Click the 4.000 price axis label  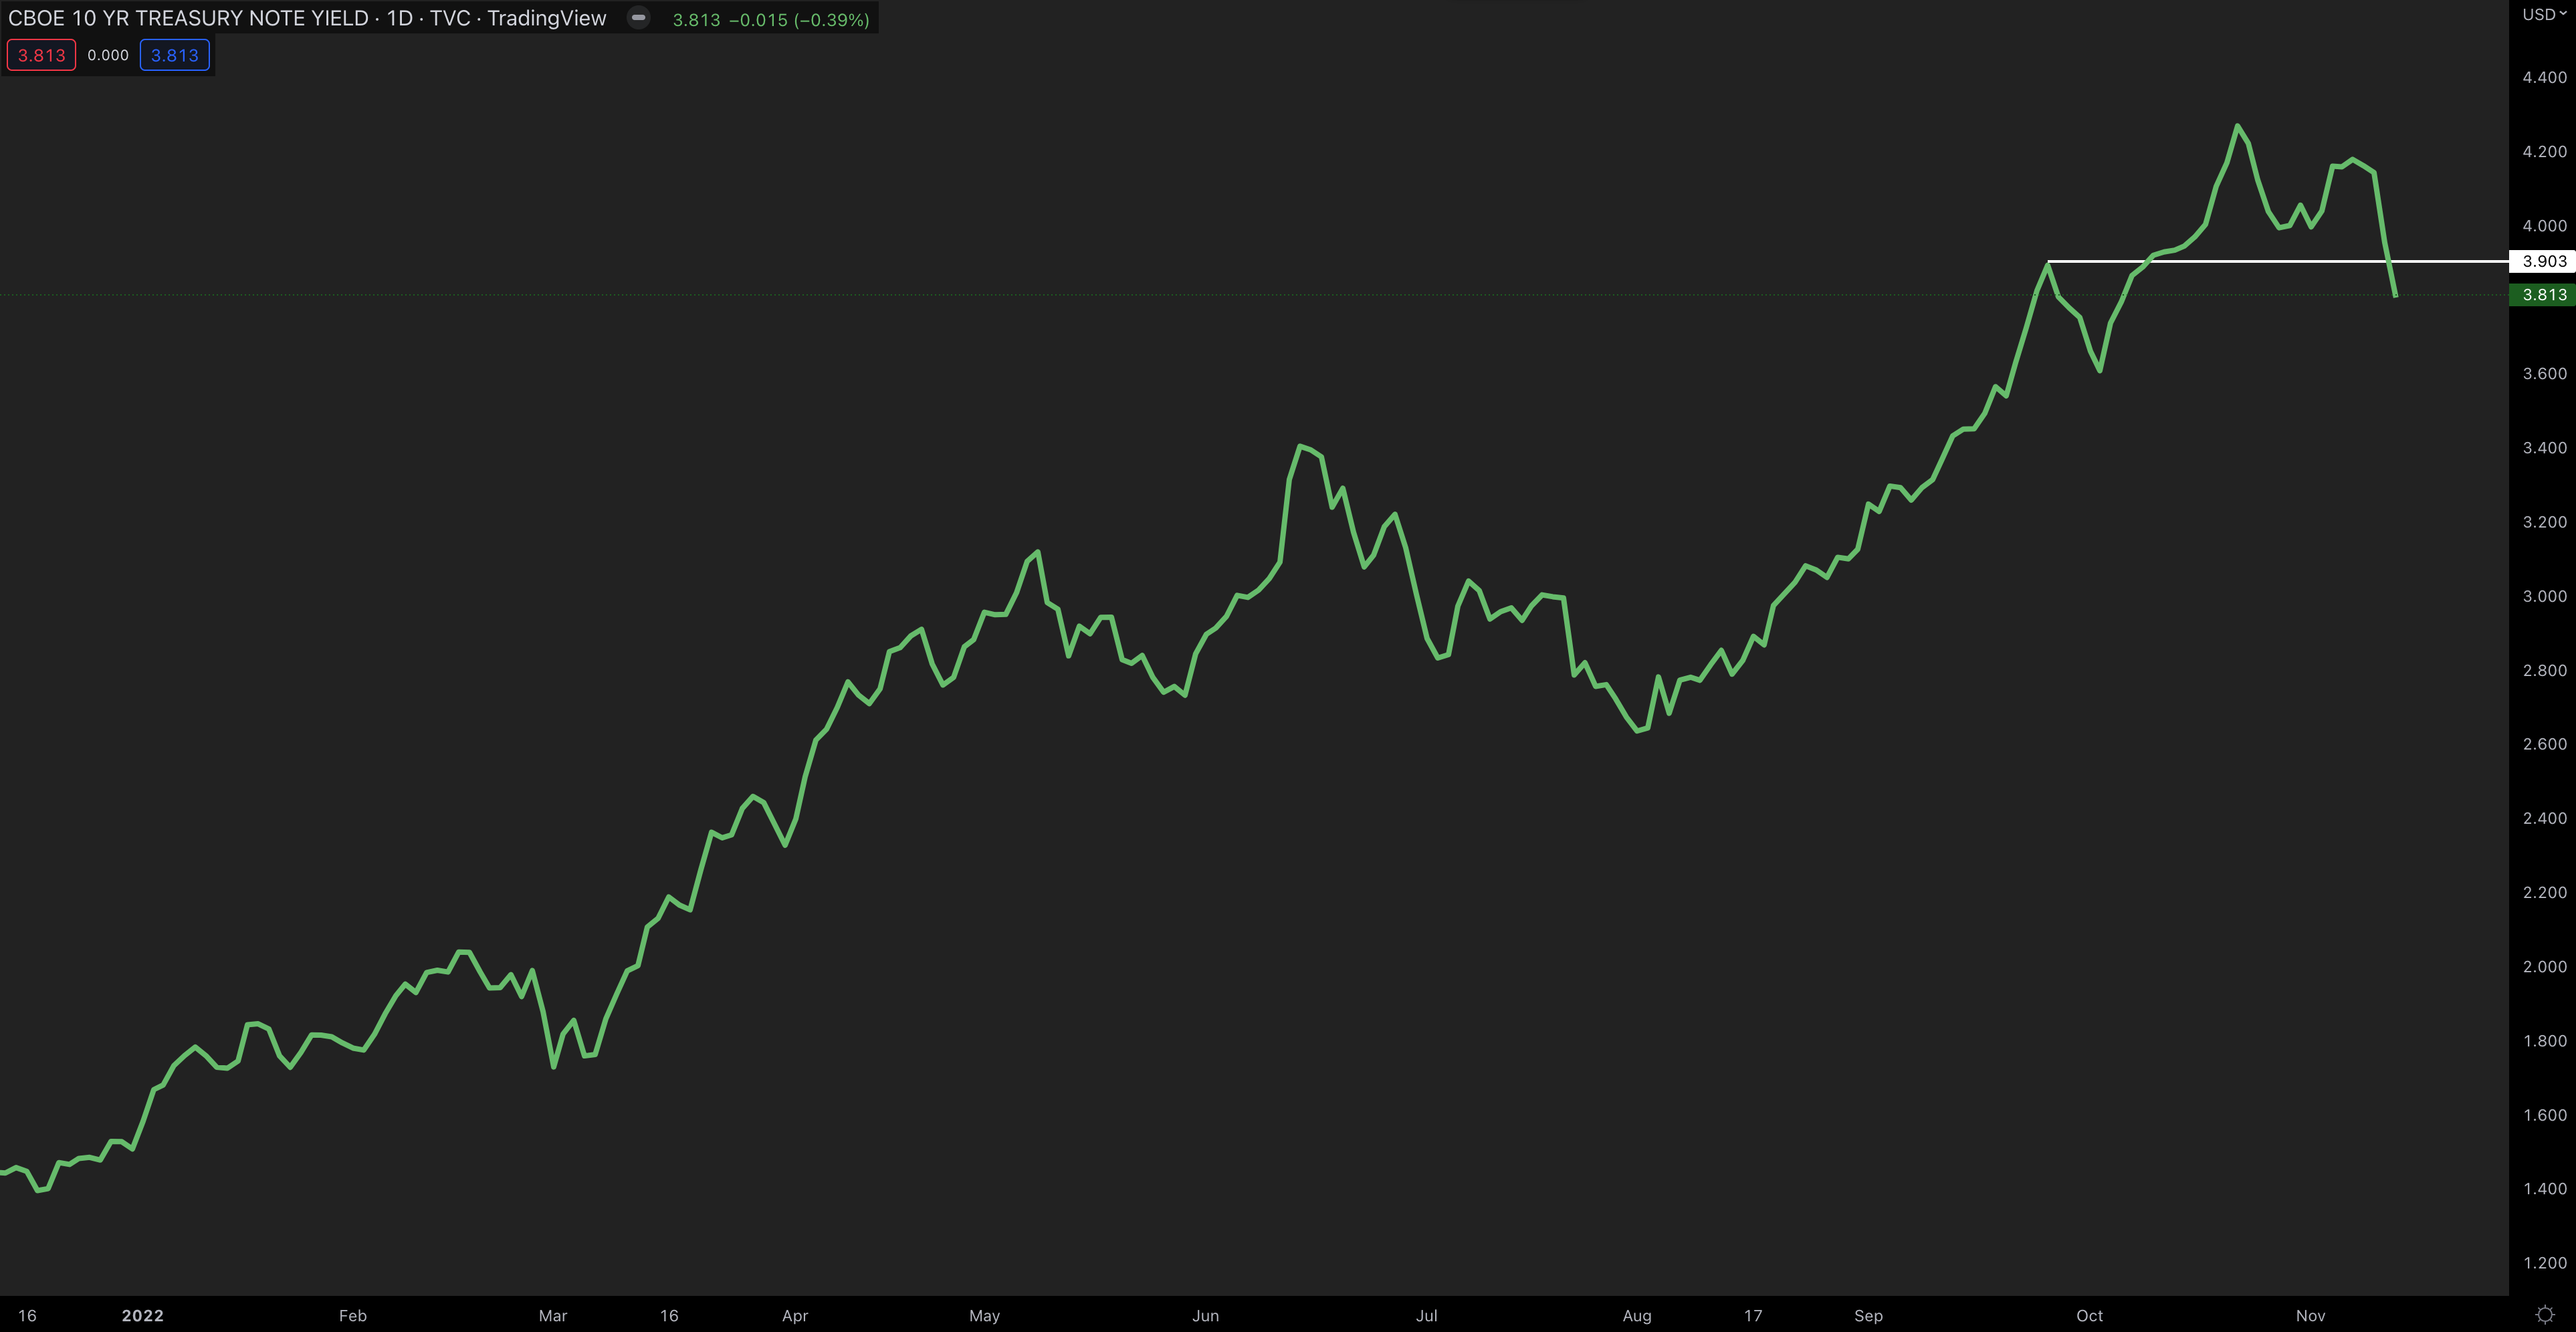2544,226
